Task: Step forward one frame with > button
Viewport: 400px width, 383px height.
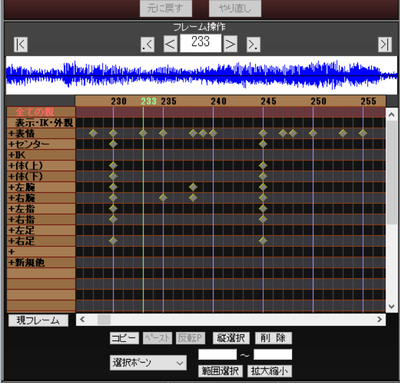Action: [230, 44]
